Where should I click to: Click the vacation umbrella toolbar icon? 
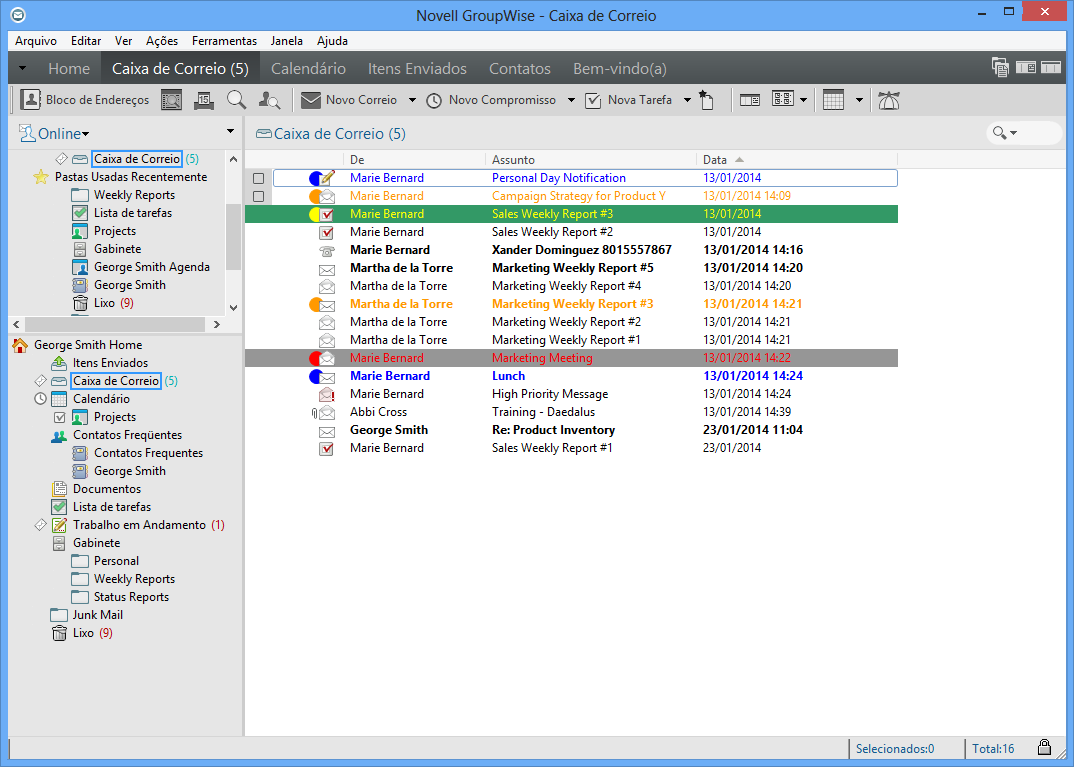[x=888, y=100]
